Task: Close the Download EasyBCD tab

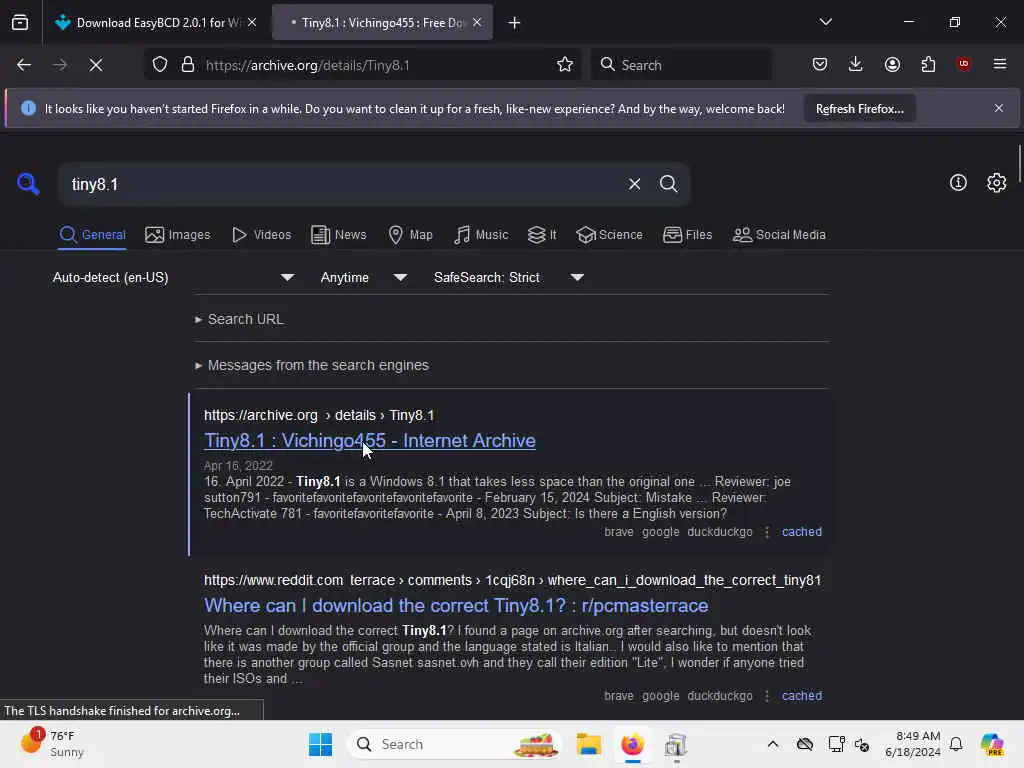Action: pos(252,23)
